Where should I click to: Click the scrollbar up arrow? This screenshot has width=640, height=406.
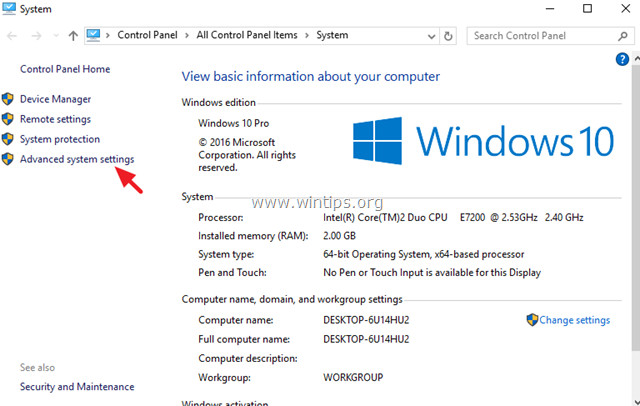click(x=636, y=59)
